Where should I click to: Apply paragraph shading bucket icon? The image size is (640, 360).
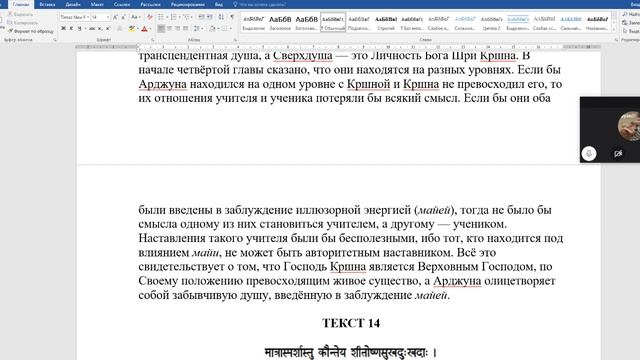pyautogui.click(x=213, y=29)
